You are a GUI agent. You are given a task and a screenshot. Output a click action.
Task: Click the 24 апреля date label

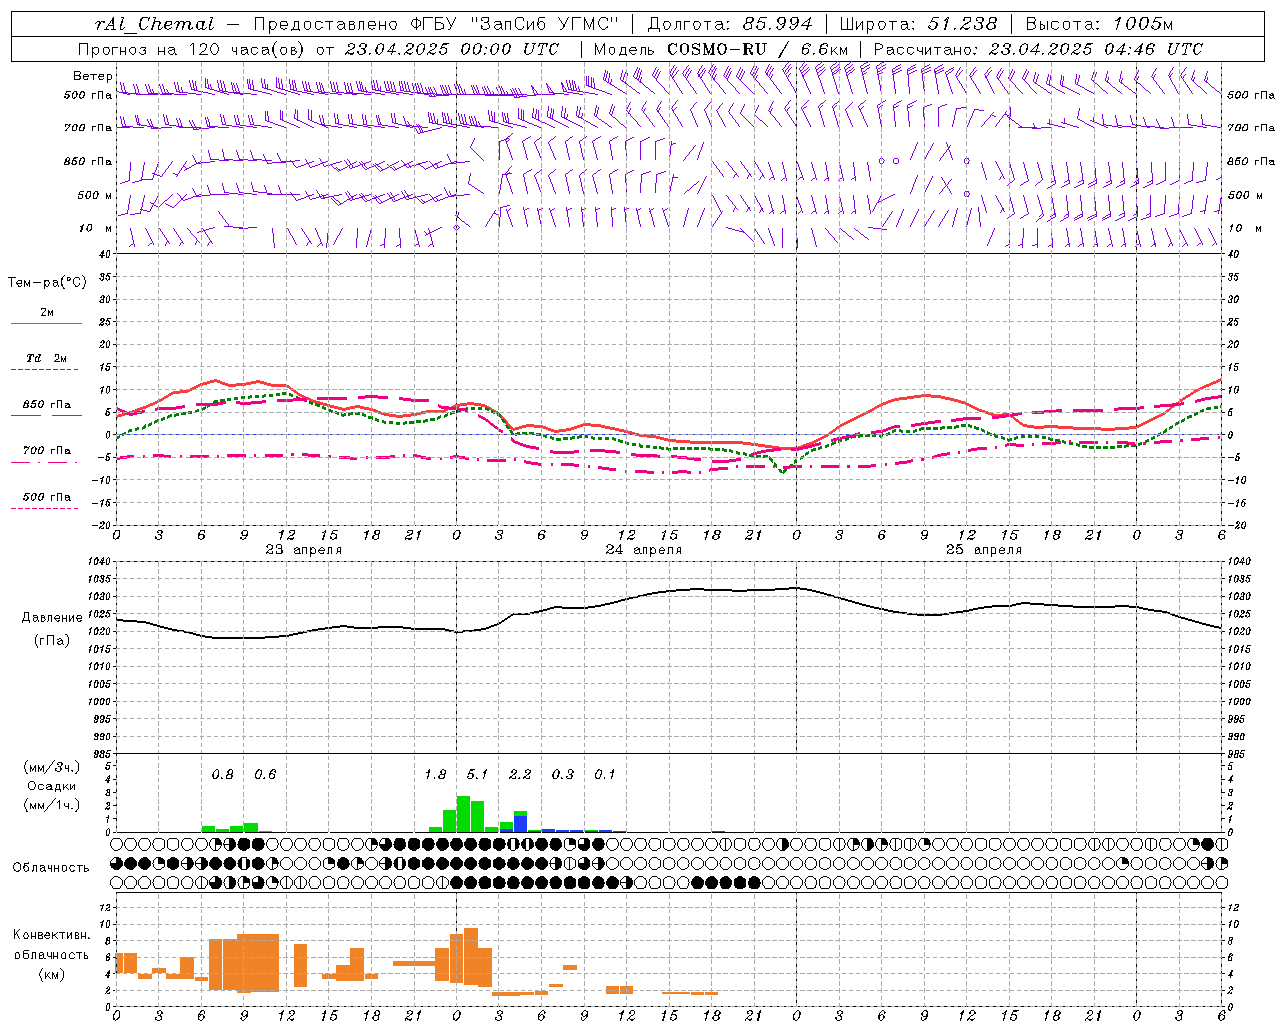click(643, 550)
